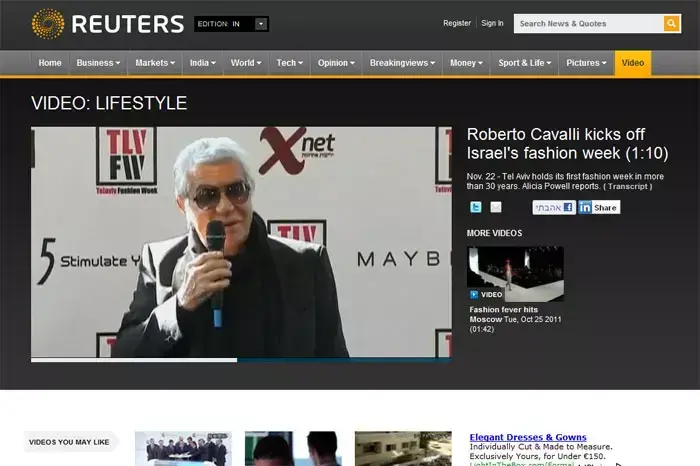Click the Roberto Cavalli video player
The image size is (700, 466).
[x=241, y=242]
